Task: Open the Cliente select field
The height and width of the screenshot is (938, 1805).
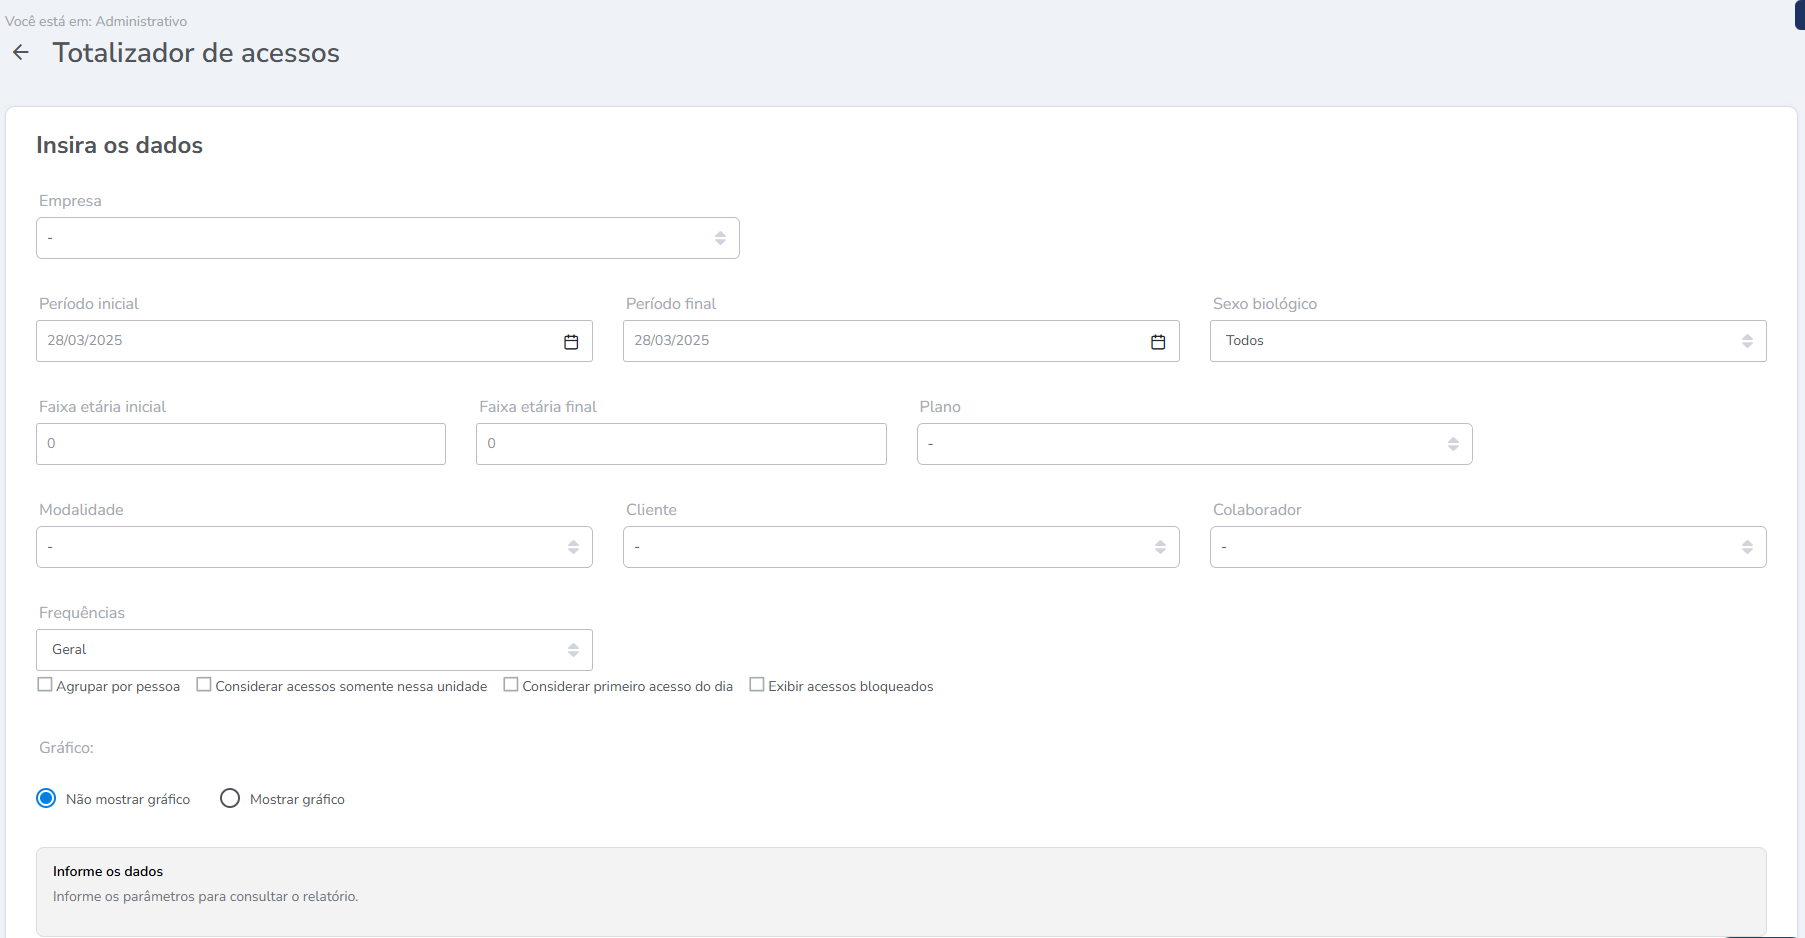Action: [x=900, y=547]
